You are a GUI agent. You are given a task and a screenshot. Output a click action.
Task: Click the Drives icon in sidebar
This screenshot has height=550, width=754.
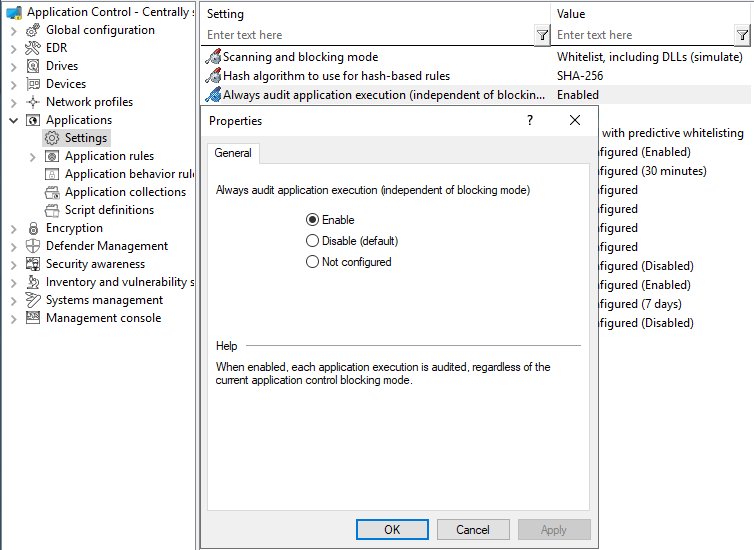33,66
